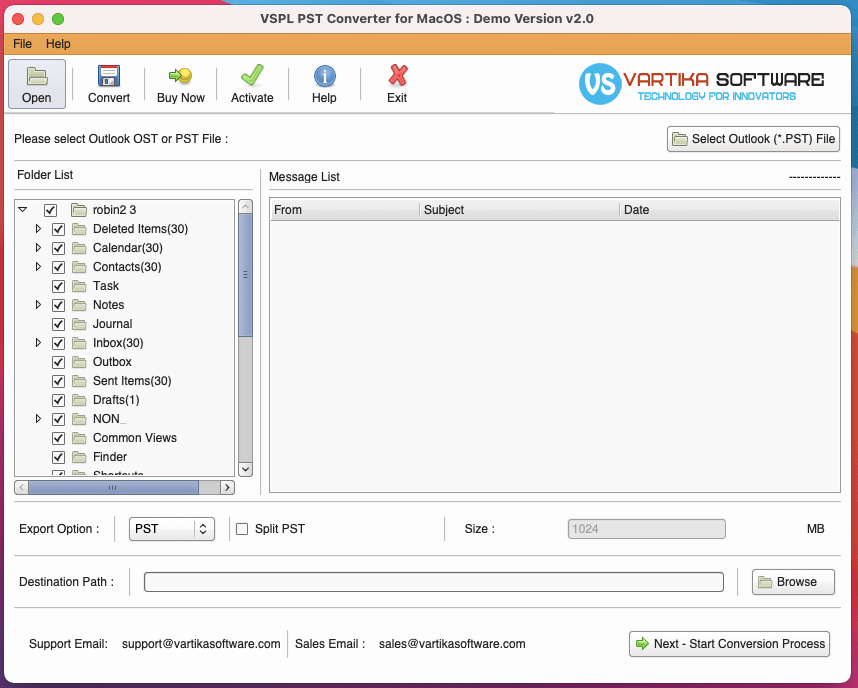
Task: Click the Contacts folder icon
Action: (79, 267)
